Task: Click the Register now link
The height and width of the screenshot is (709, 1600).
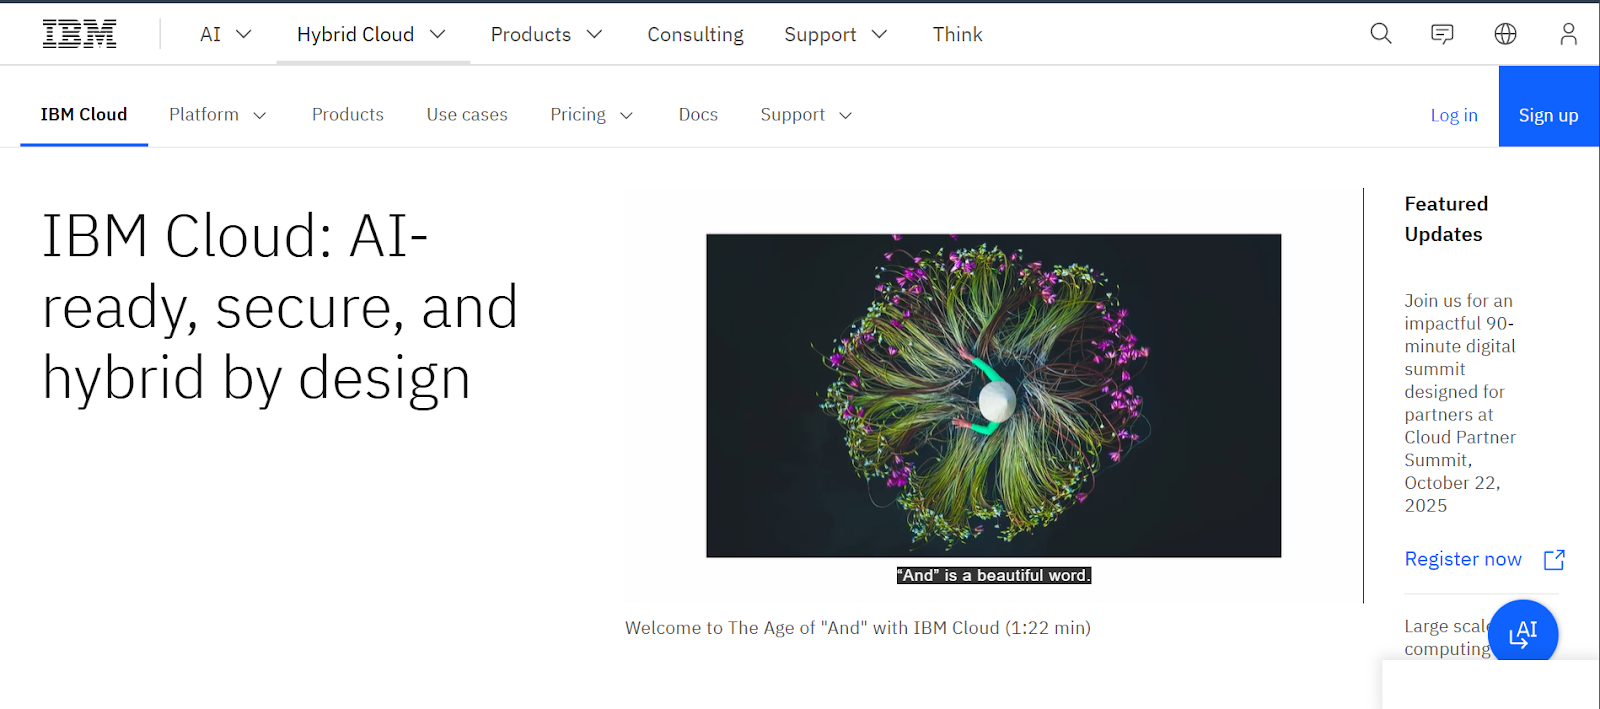Action: [x=1463, y=559]
